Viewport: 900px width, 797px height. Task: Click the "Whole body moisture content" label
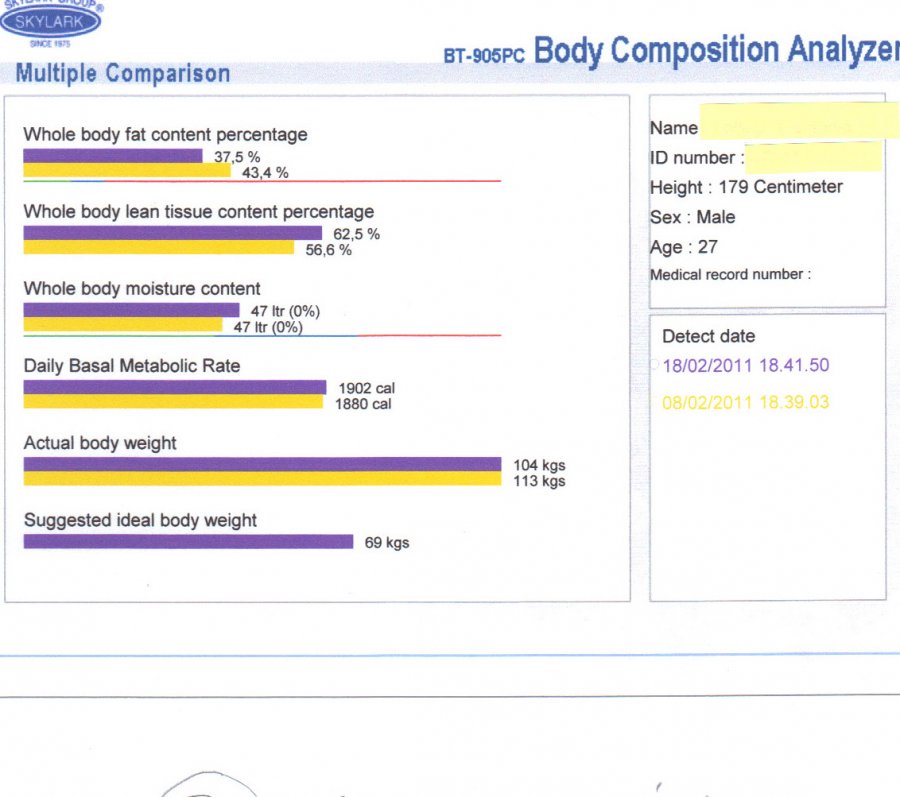coord(142,288)
